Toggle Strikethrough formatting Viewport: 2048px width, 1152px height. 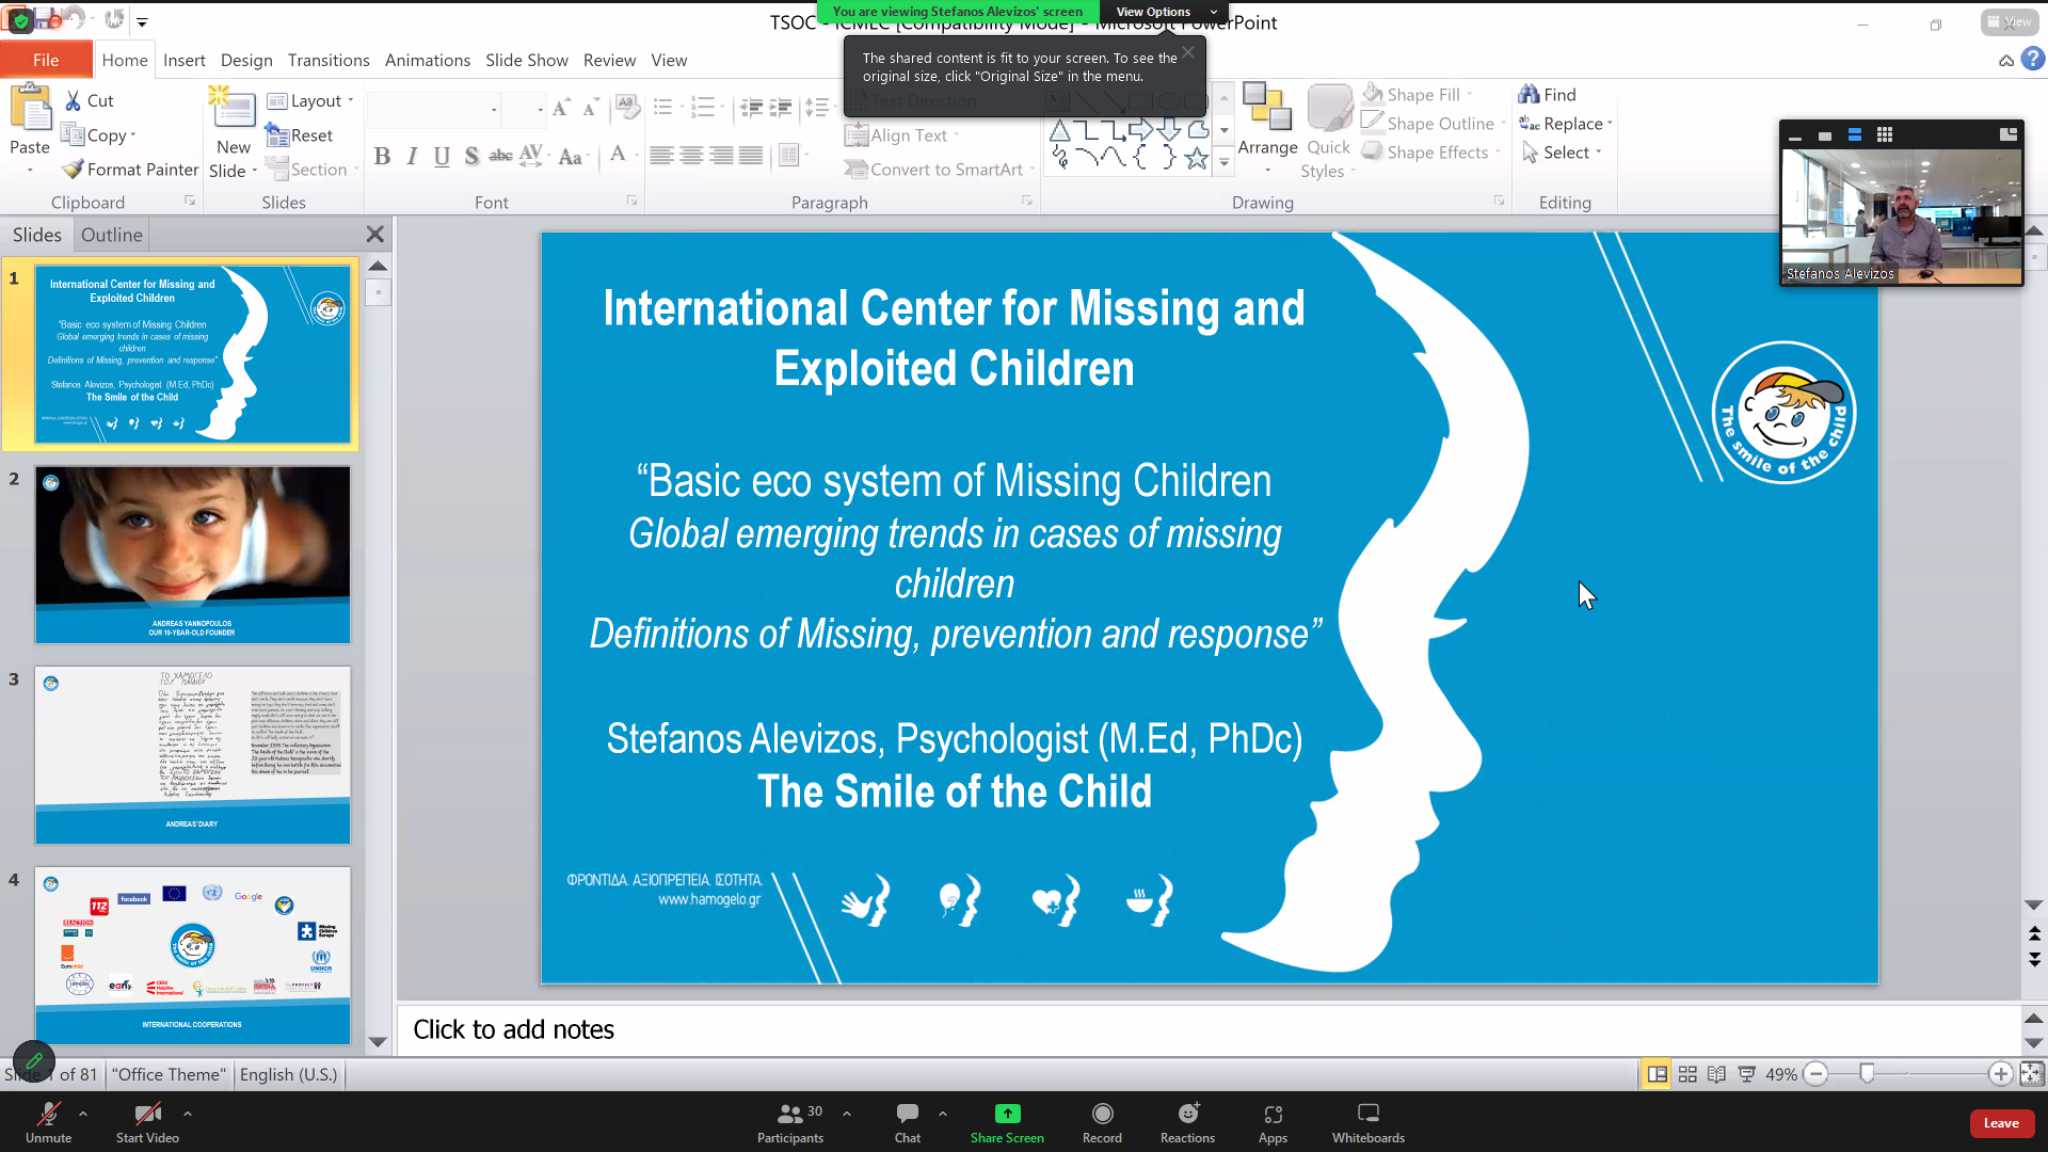(500, 156)
